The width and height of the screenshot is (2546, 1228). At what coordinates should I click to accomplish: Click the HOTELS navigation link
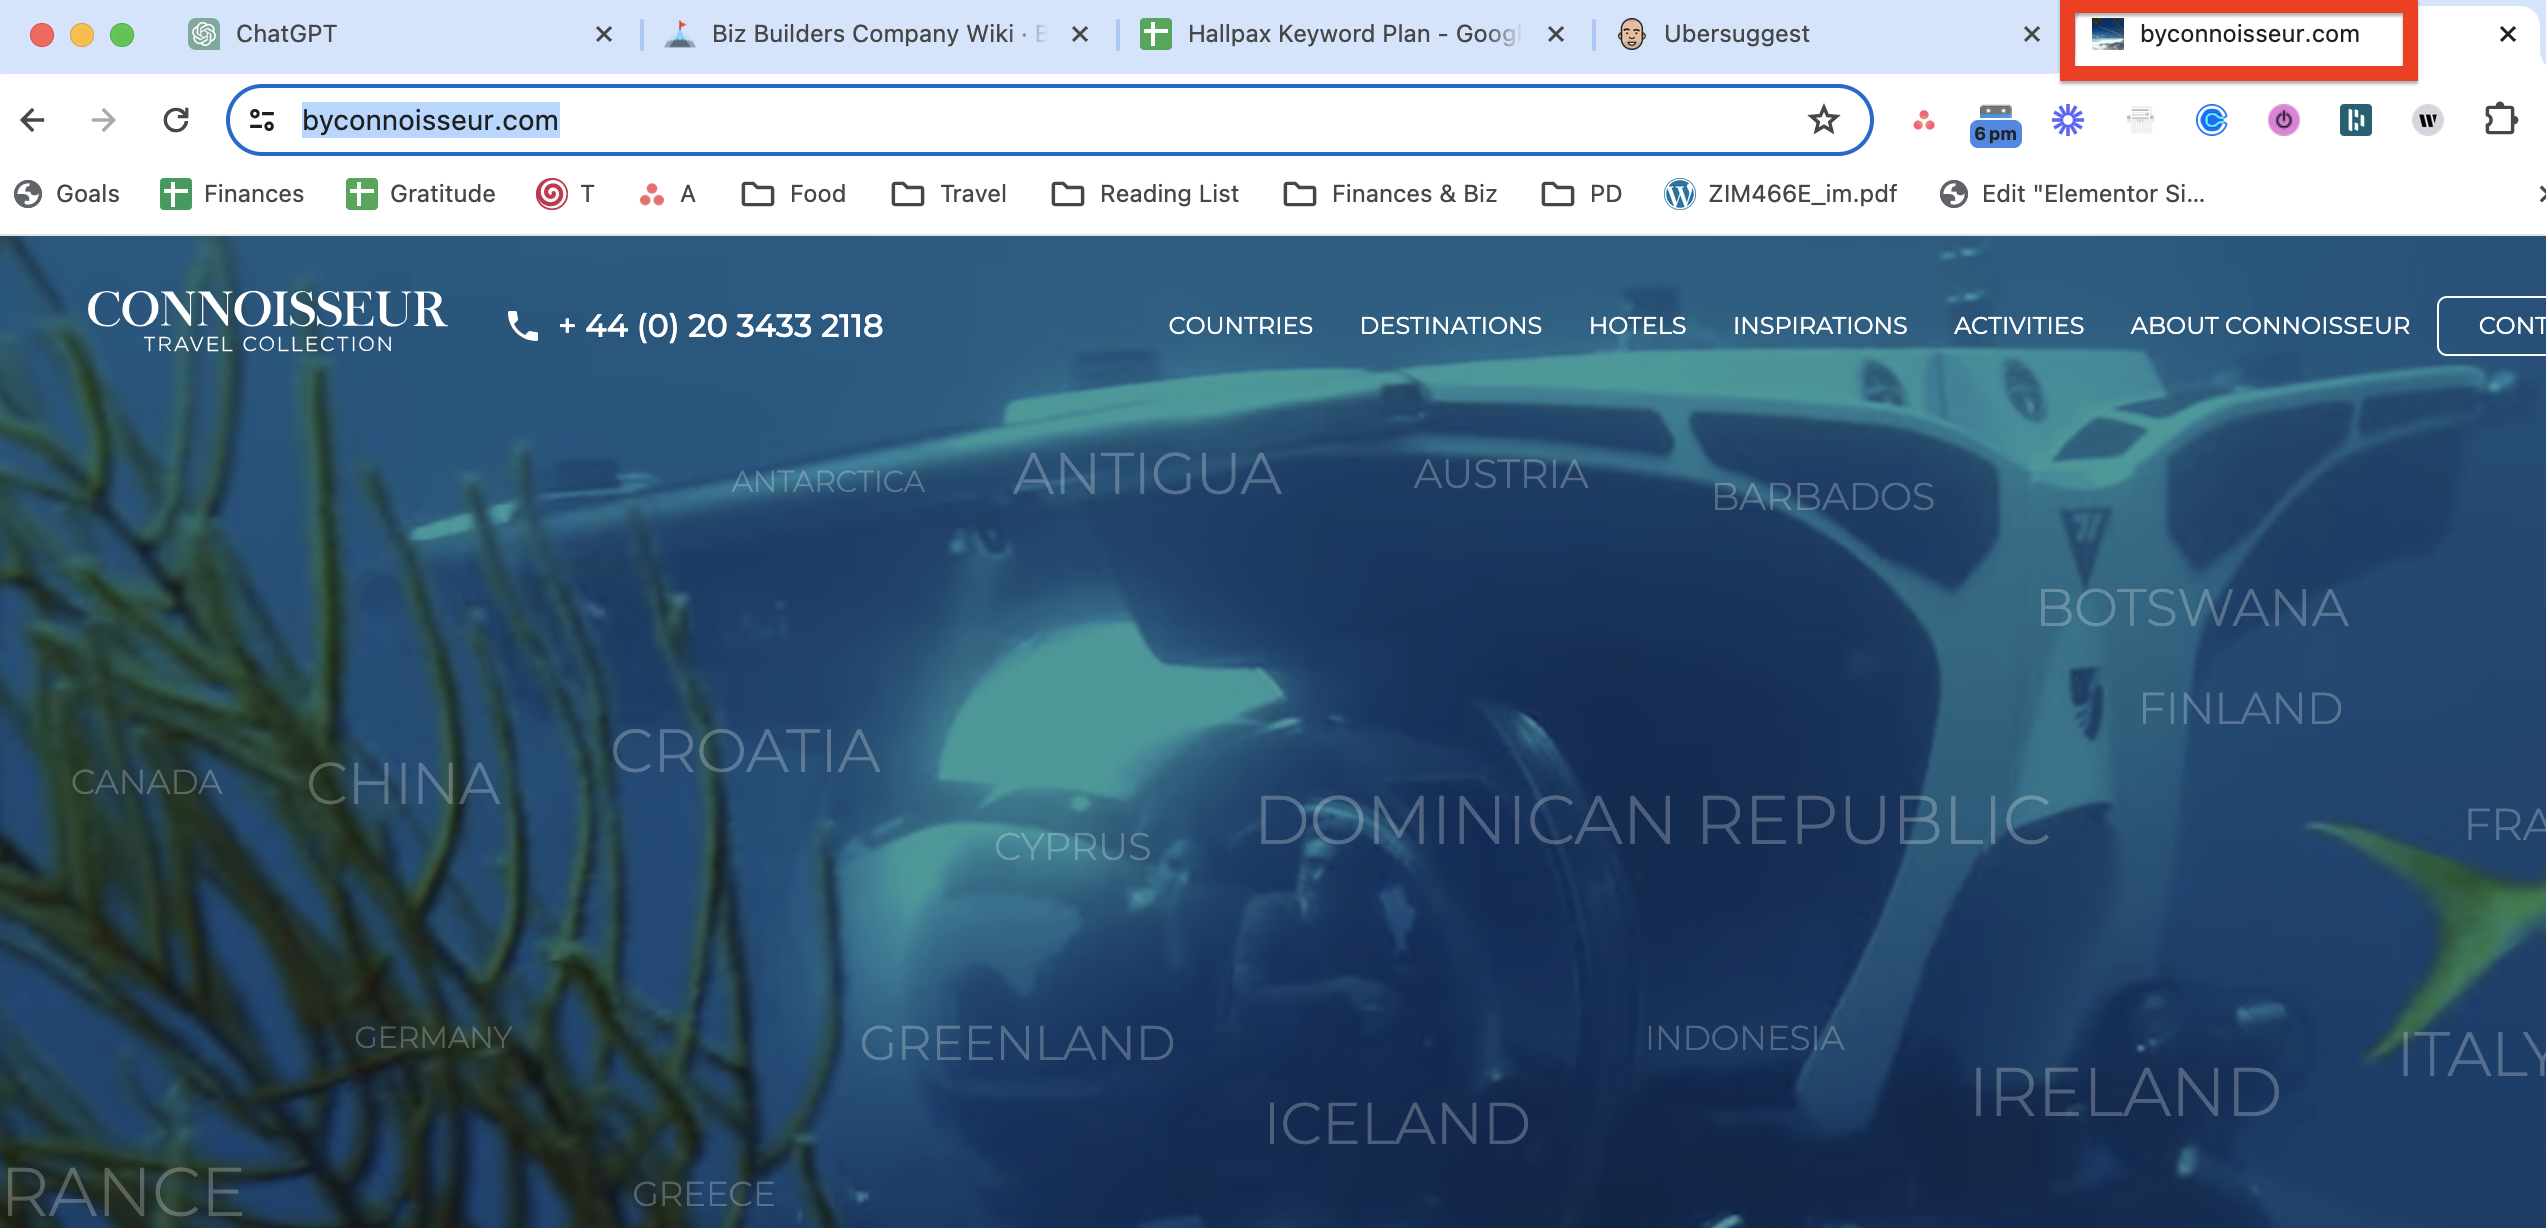(1637, 326)
